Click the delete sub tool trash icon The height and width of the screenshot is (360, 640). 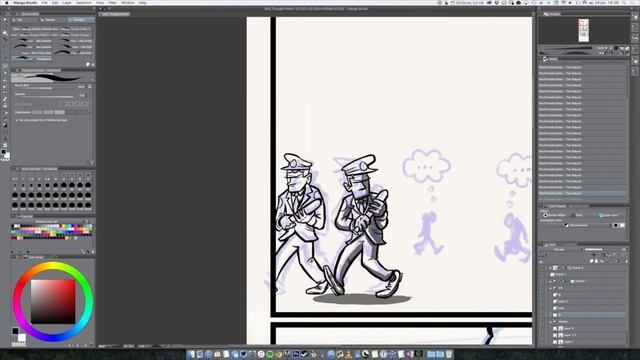[93, 65]
